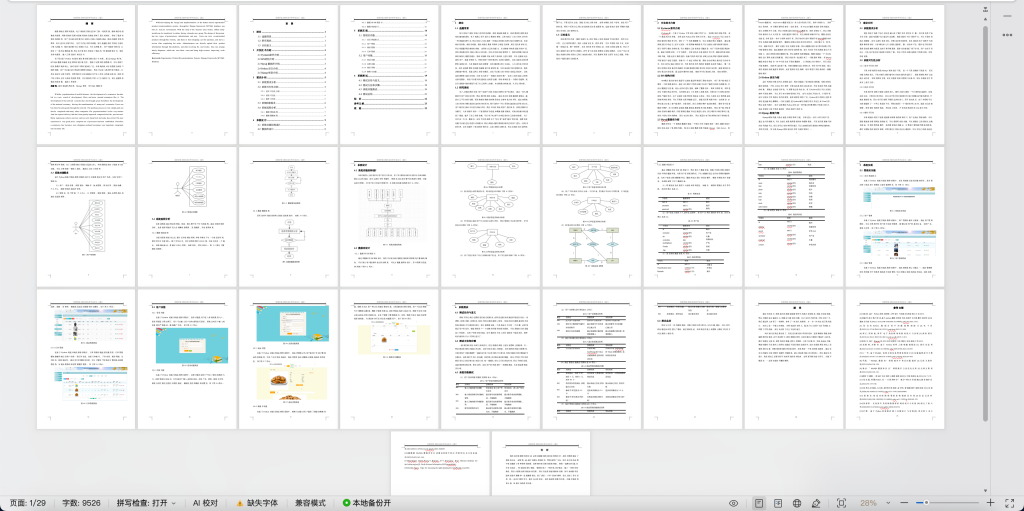Click the table of contents page thumbnail
The height and width of the screenshot is (511, 1024).
pyautogui.click(x=289, y=74)
